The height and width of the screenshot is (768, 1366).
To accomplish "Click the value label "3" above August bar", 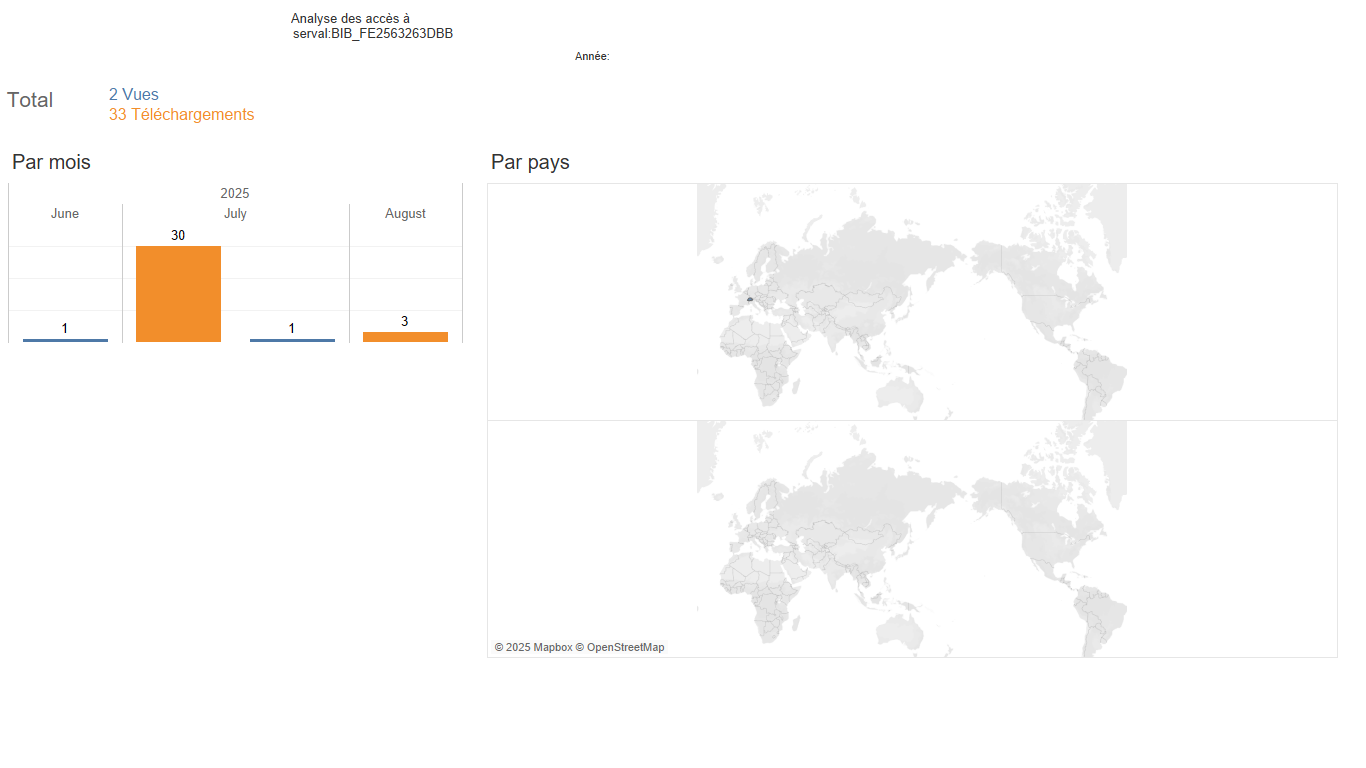I will (405, 322).
